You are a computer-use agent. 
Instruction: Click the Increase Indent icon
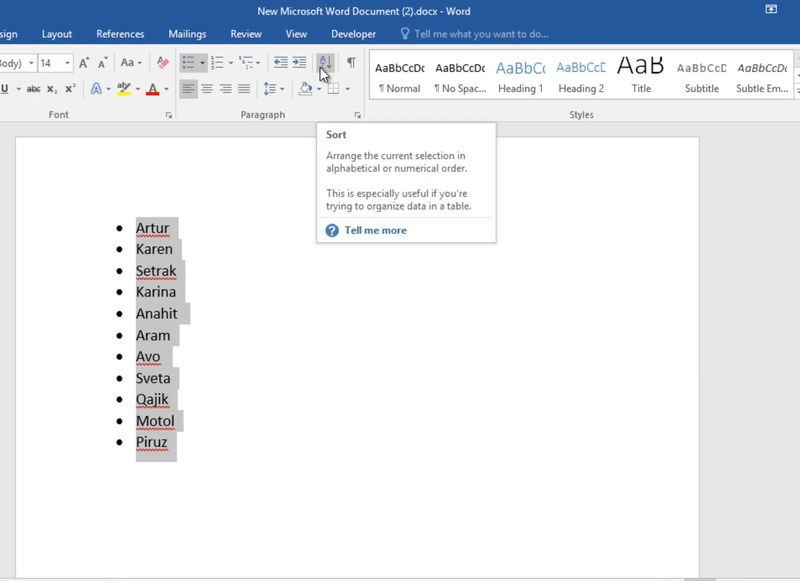(x=299, y=63)
